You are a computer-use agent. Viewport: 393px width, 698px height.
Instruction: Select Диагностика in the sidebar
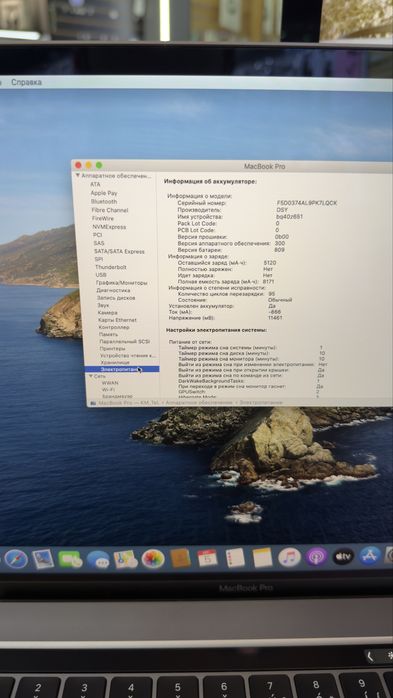(113, 290)
